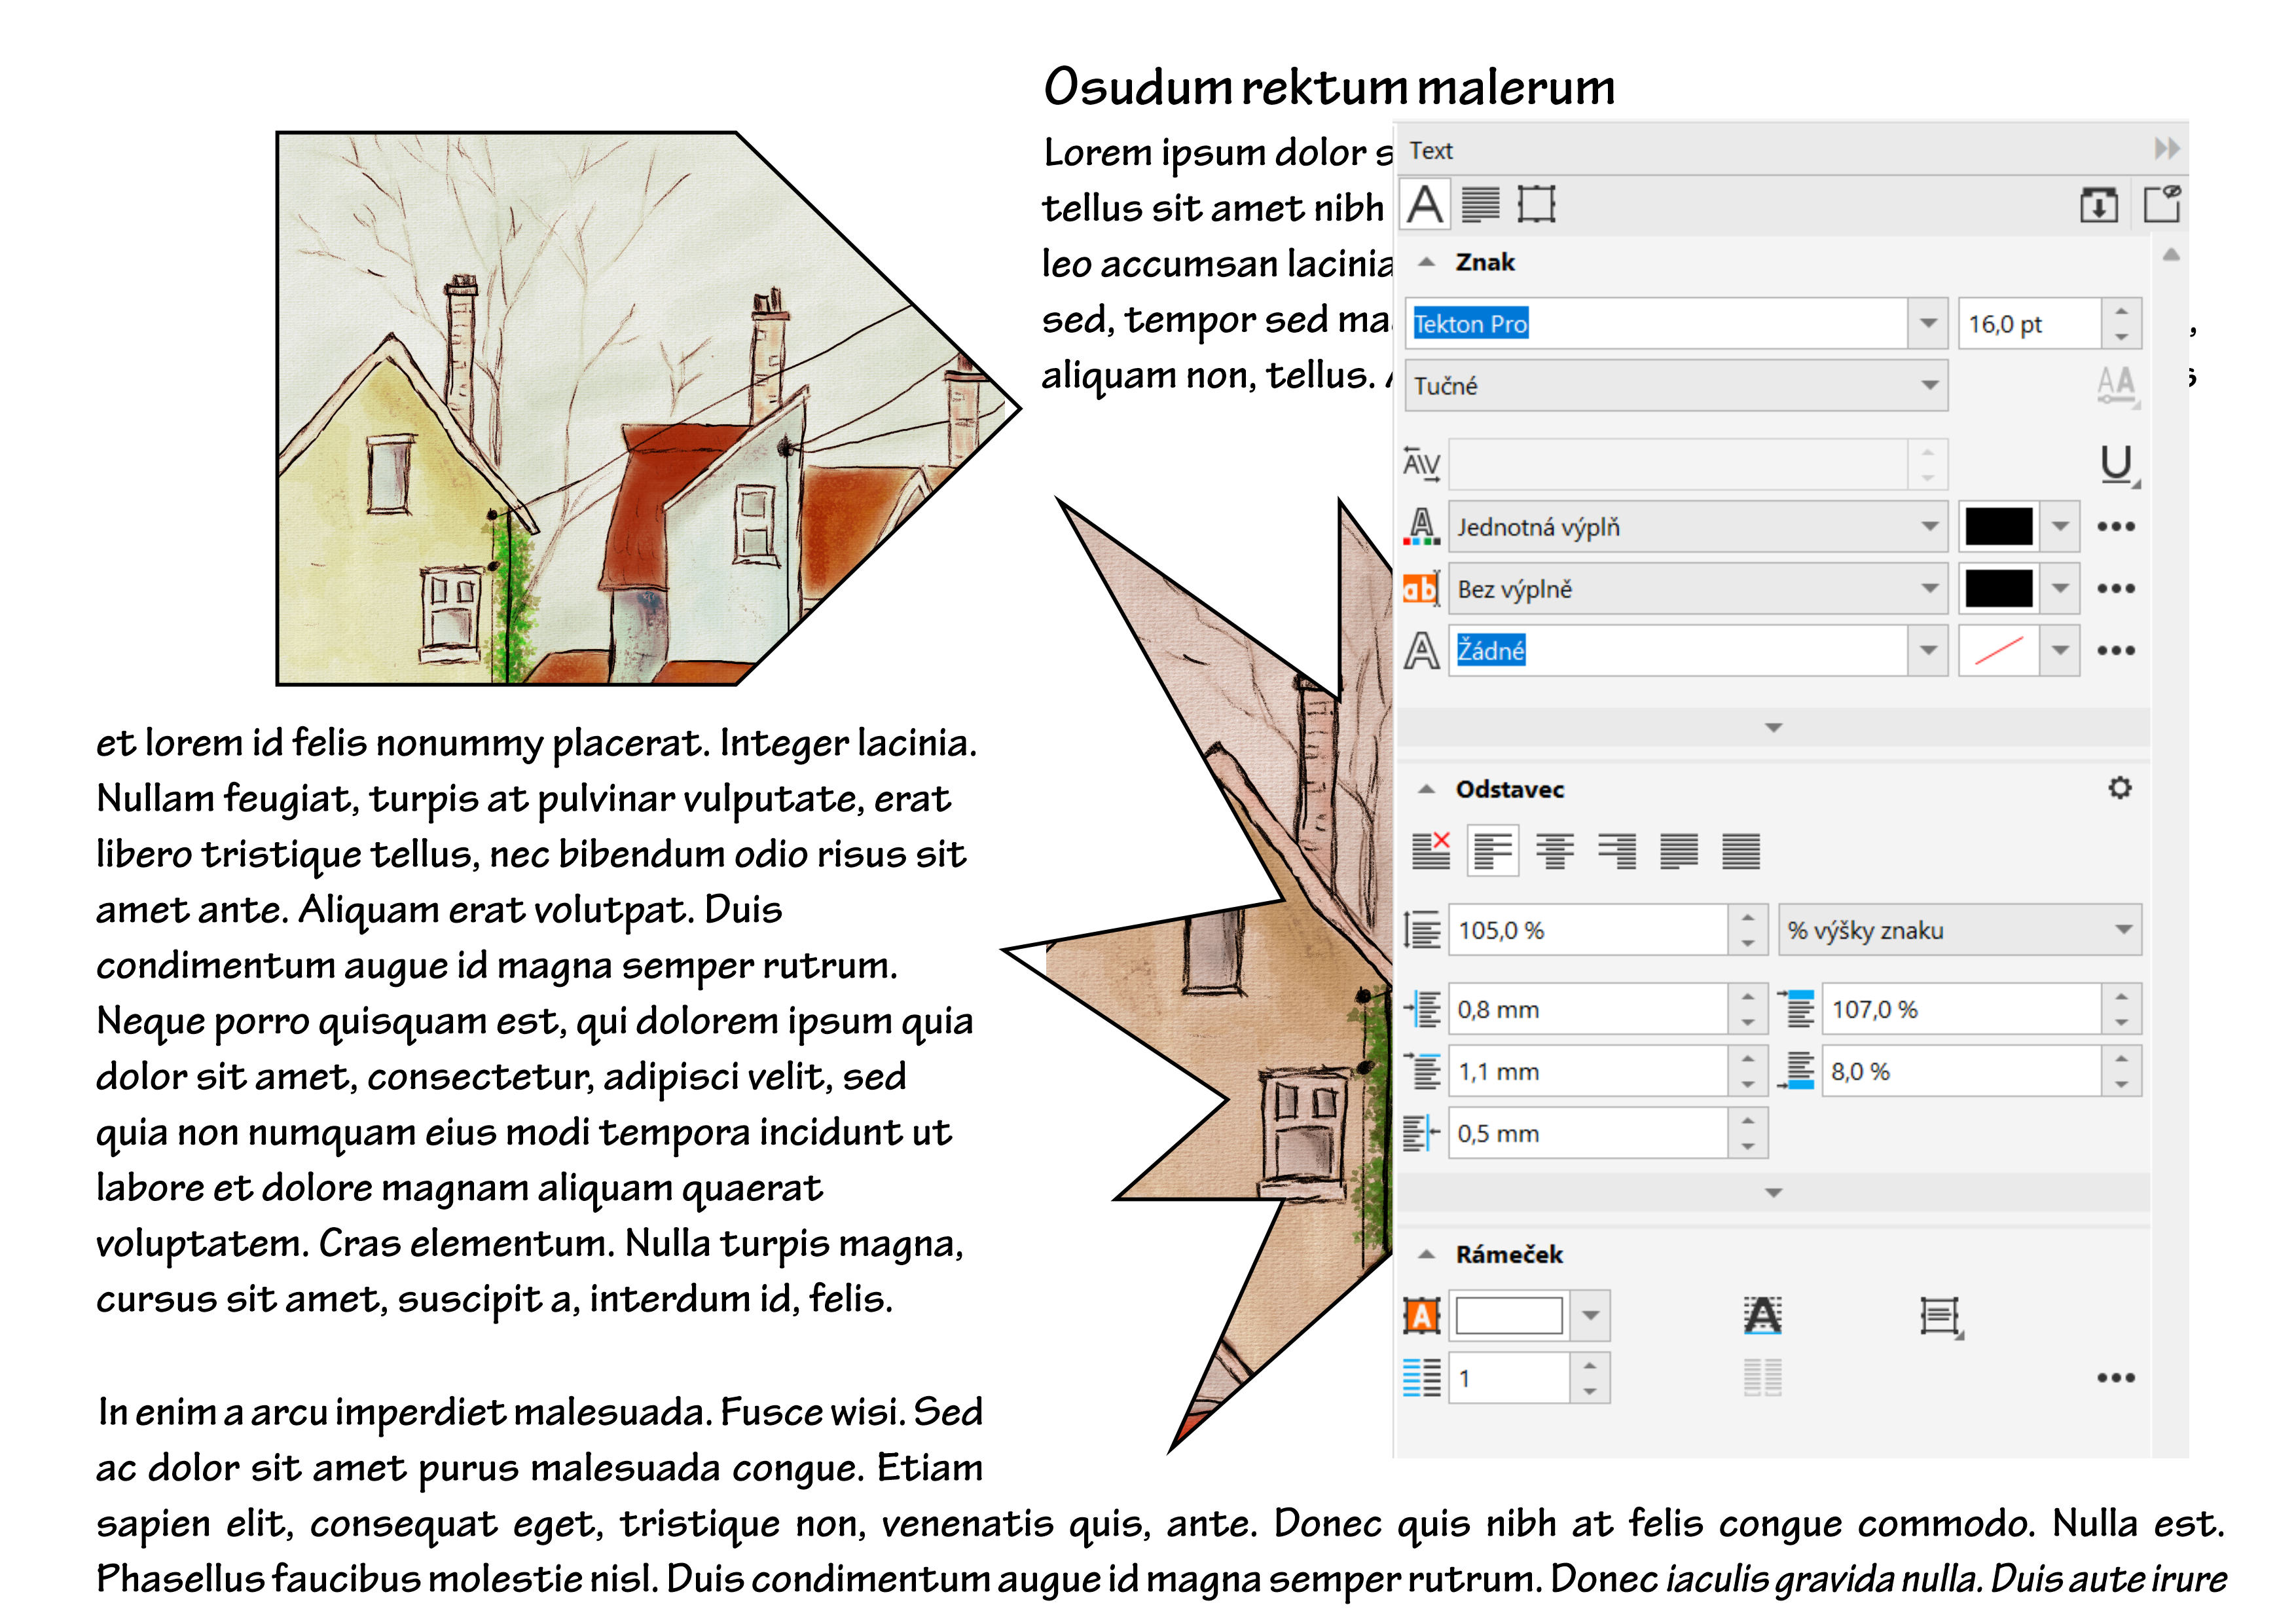Select the center alignment icon

click(x=1555, y=851)
